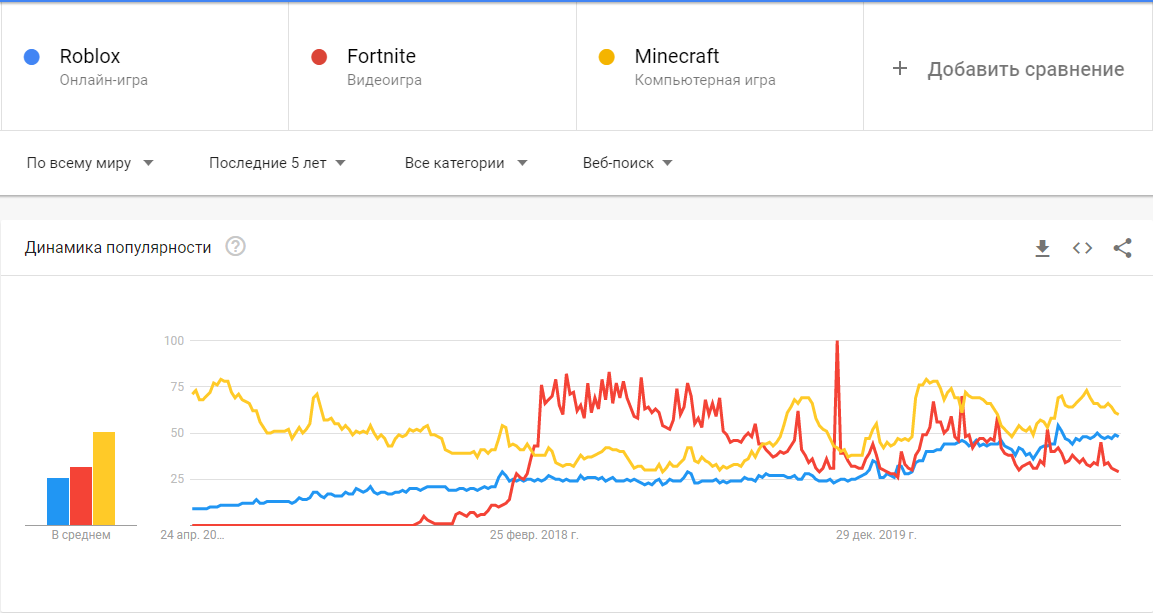Click the blue Roblox average bar
This screenshot has height=613, width=1153.
tap(58, 502)
